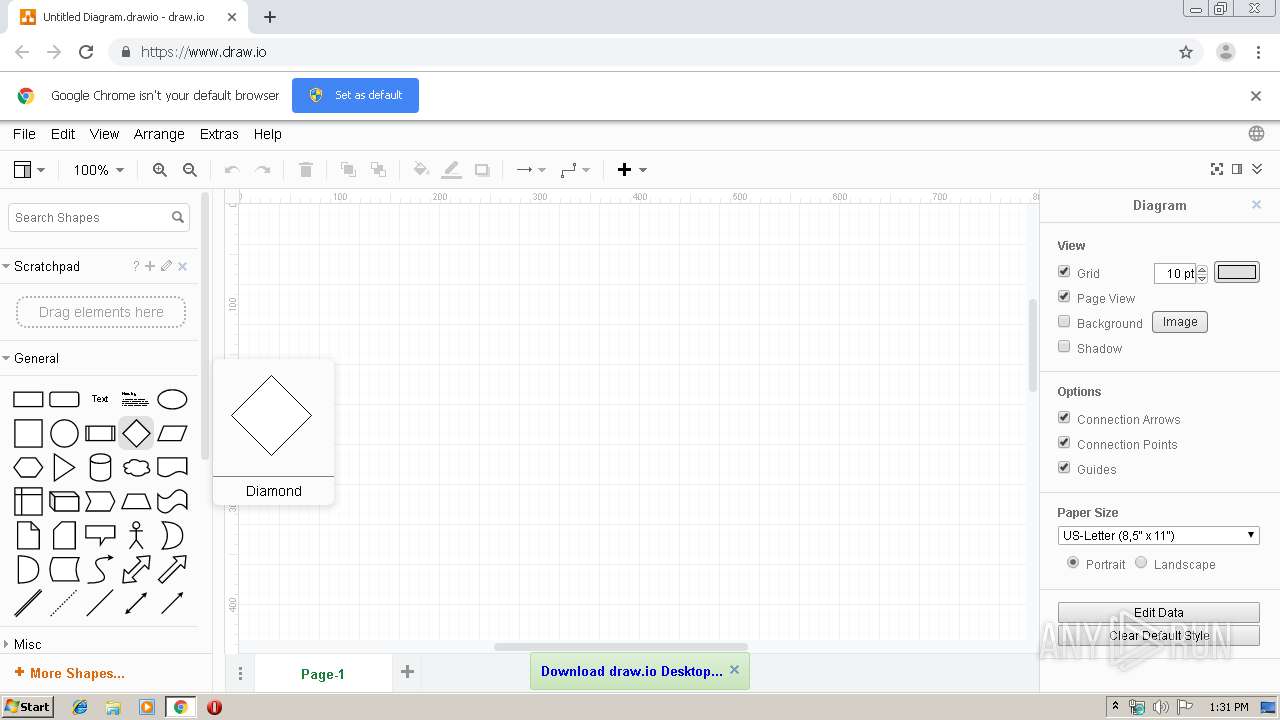1280x720 pixels.
Task: Collapse the General shapes section
Action: [36, 358]
